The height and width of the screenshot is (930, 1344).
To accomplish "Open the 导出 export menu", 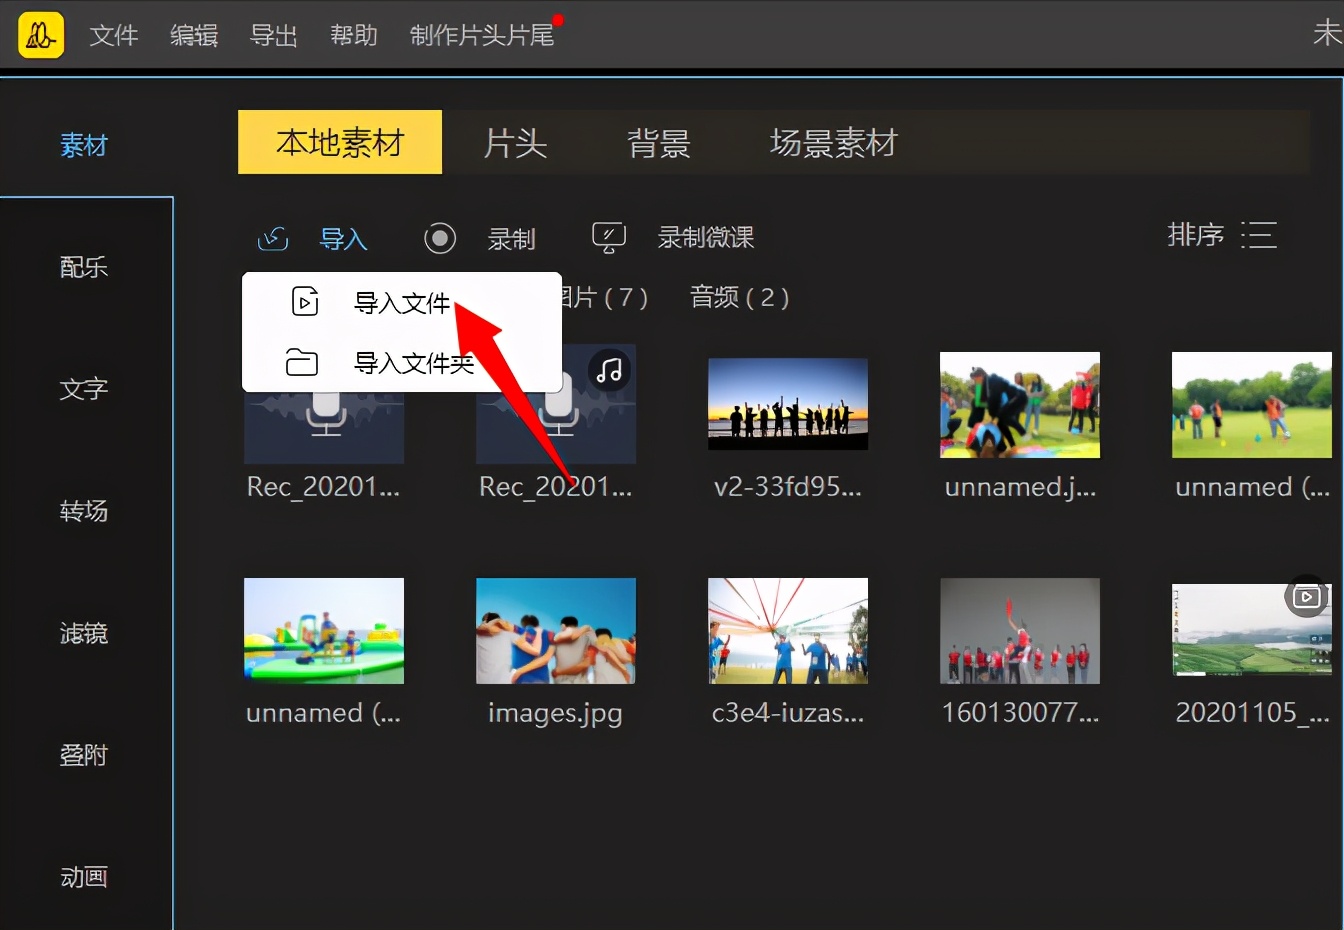I will click(273, 34).
